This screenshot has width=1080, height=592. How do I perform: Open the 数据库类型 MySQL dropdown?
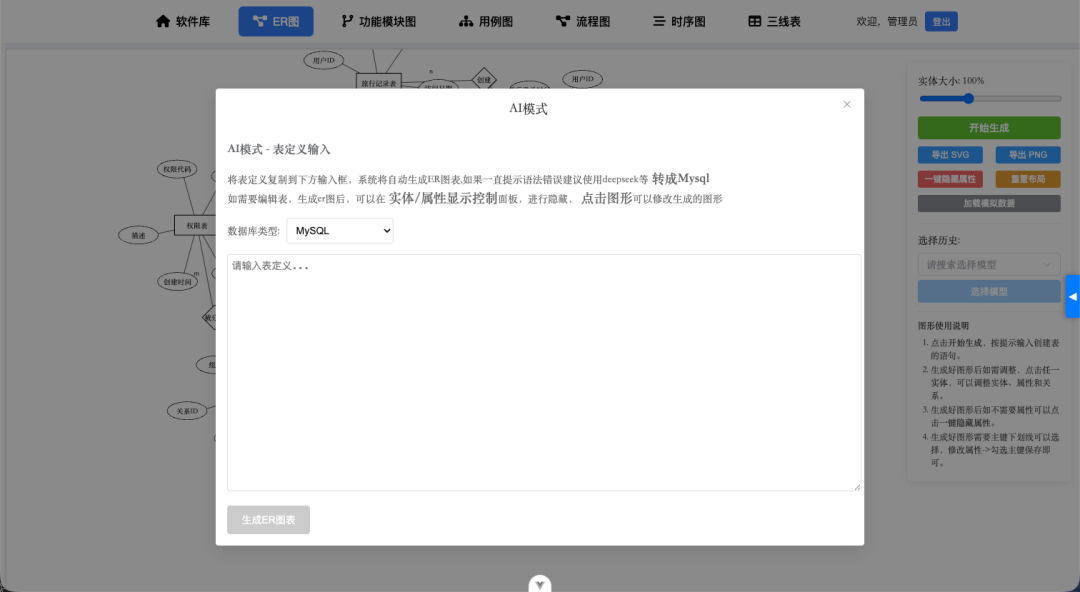[x=339, y=230]
